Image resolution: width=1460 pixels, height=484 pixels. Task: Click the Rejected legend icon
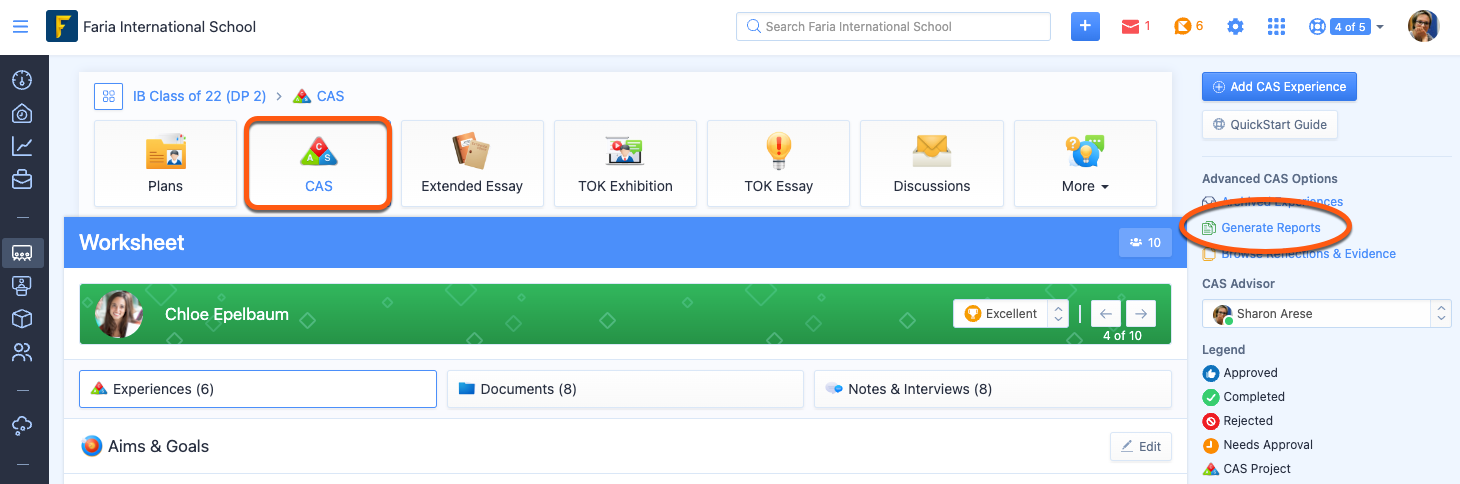1211,421
